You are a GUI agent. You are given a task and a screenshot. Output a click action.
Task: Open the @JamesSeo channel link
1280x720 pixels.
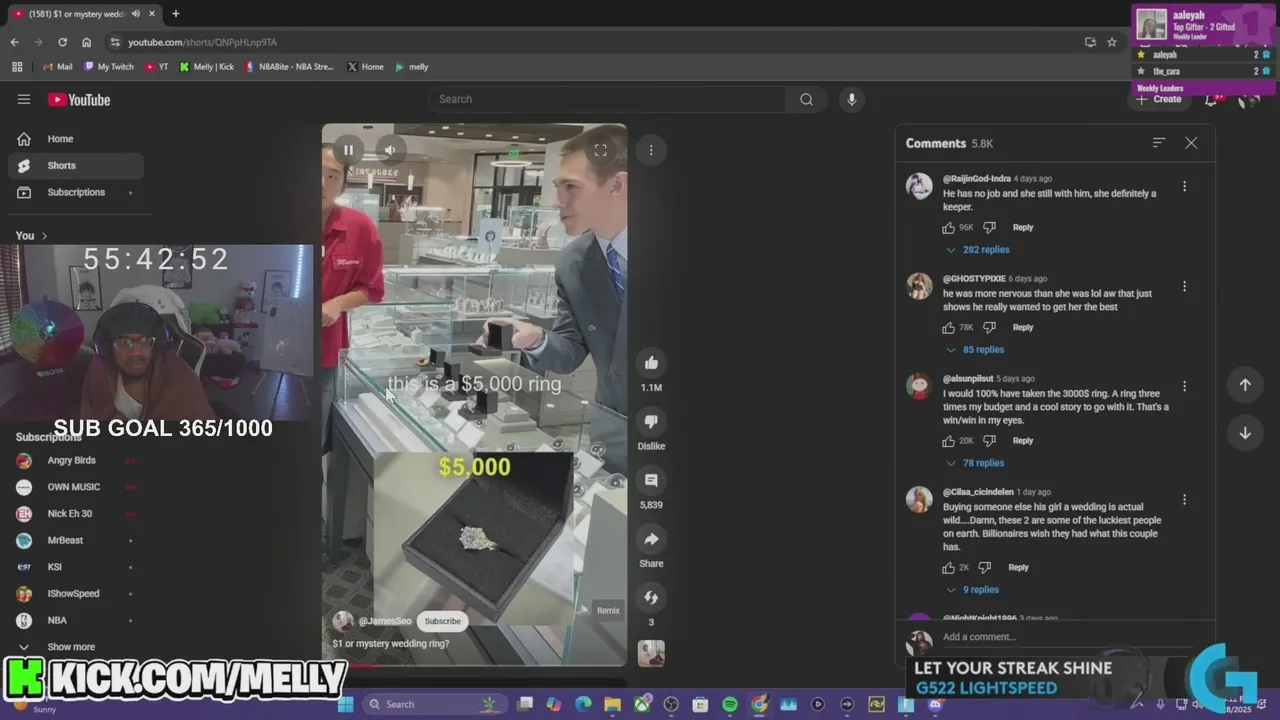(x=385, y=621)
